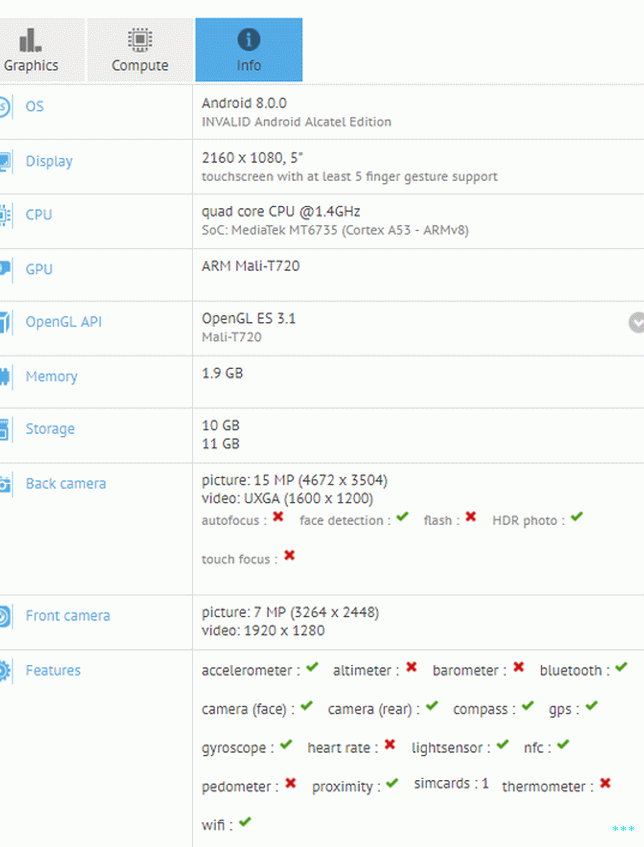Click the bar chart Graphics icon
This screenshot has width=644, height=847.
(30, 40)
